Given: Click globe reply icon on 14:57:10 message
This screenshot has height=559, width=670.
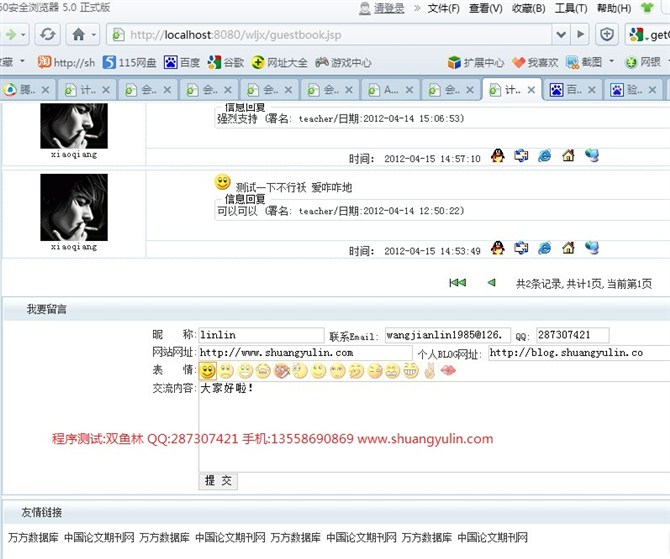Looking at the screenshot, I should click(x=592, y=156).
